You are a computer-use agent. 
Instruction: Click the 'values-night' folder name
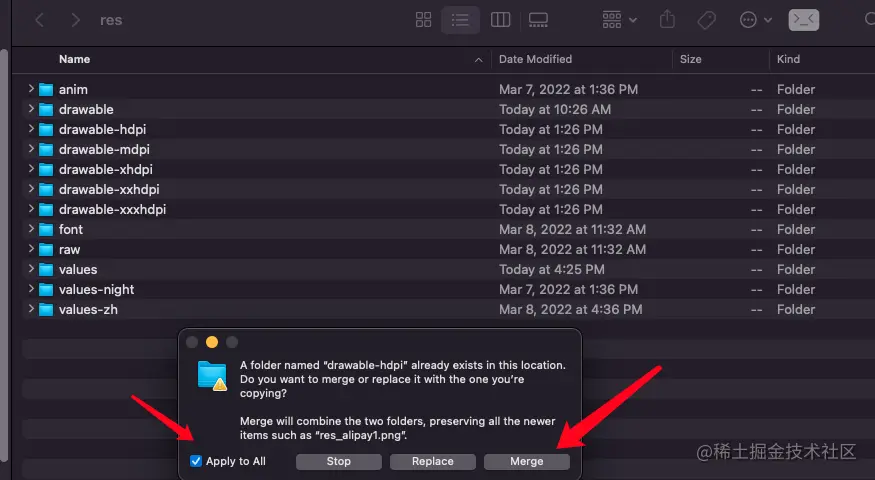[x=97, y=290]
